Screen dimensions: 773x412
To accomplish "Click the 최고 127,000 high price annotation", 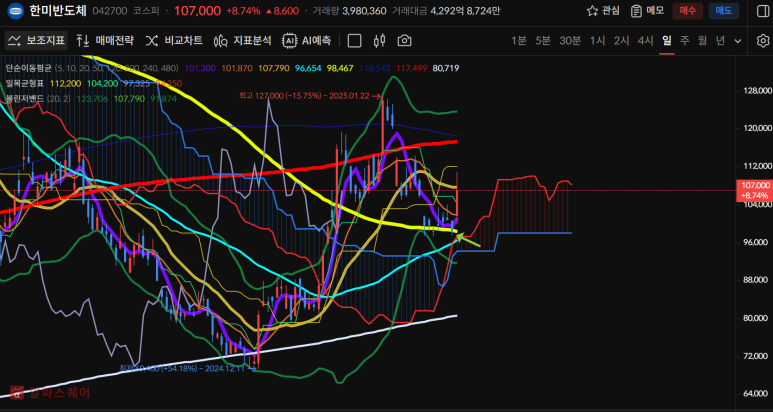I will pyautogui.click(x=310, y=97).
